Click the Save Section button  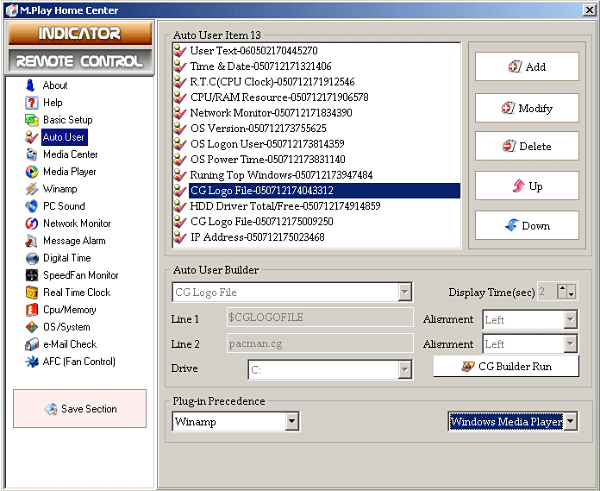coord(80,409)
